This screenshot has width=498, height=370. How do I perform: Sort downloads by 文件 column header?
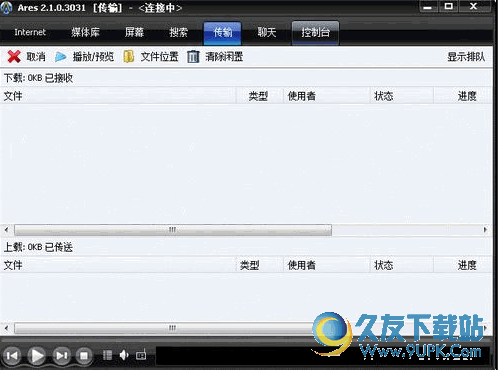118,96
